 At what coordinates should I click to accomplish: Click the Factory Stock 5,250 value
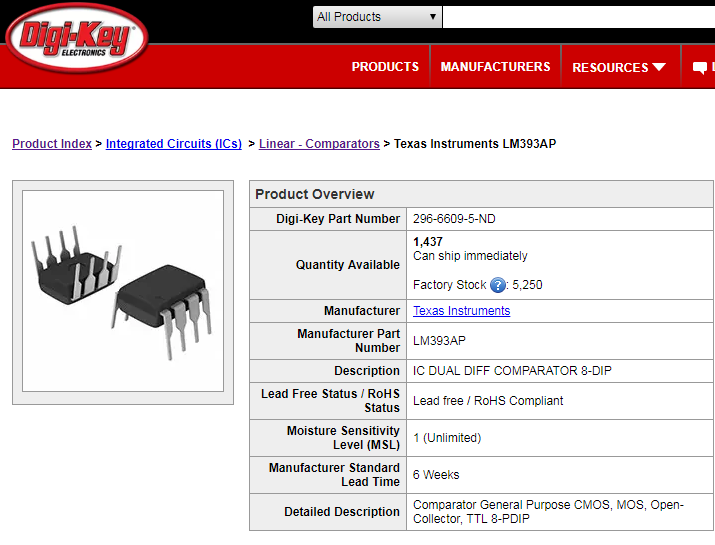click(x=527, y=285)
